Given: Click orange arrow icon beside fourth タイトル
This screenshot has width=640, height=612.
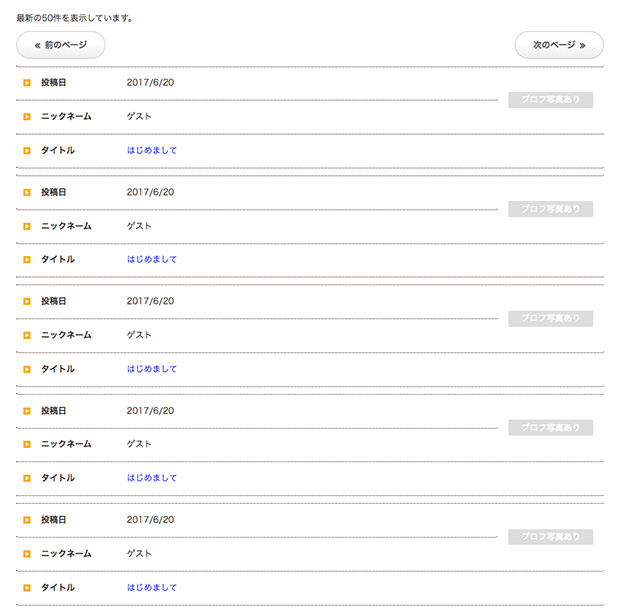Looking at the screenshot, I should (27, 478).
